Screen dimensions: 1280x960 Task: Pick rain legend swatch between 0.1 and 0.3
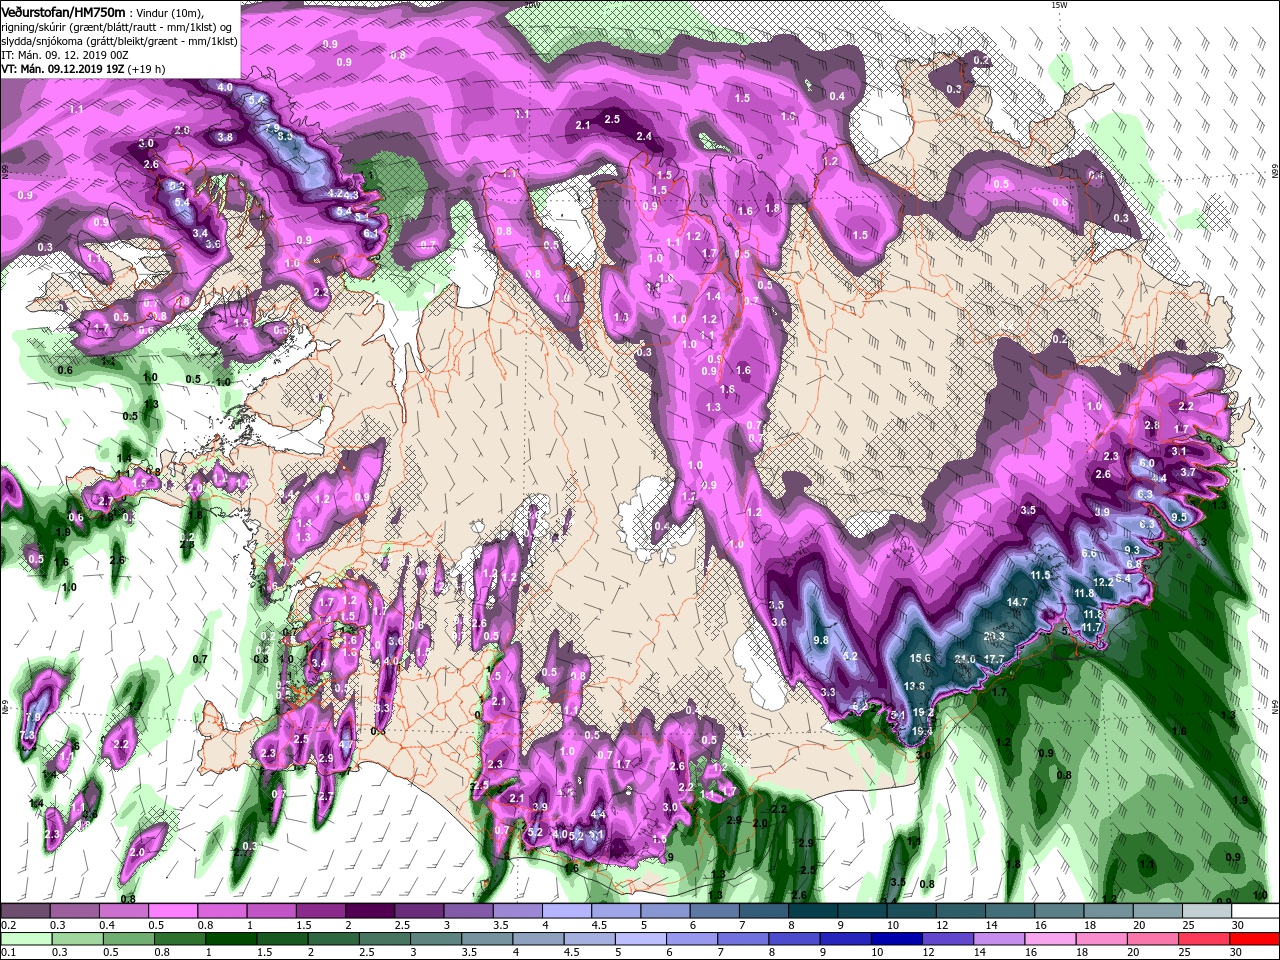pos(27,939)
